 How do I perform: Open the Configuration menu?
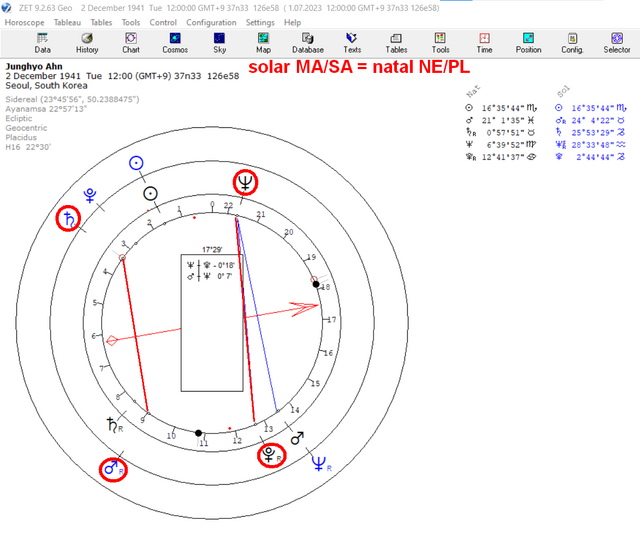(x=211, y=22)
